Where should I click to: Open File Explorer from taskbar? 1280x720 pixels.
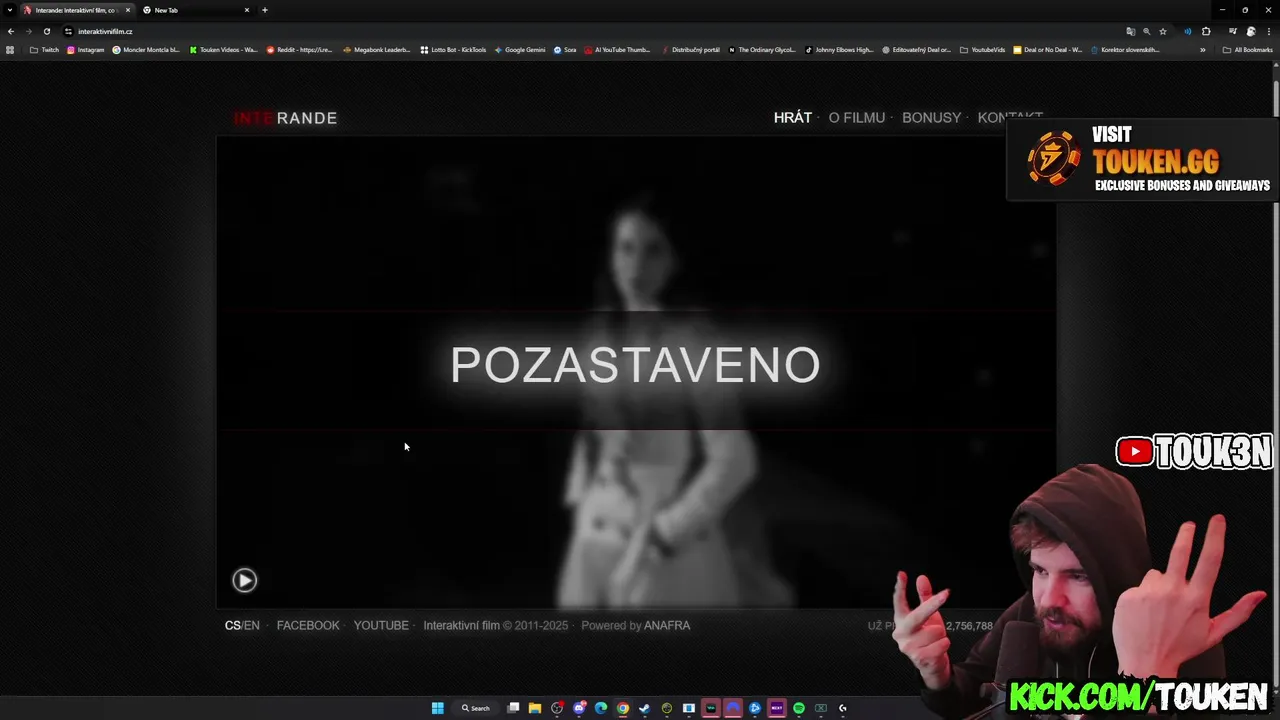tap(535, 708)
